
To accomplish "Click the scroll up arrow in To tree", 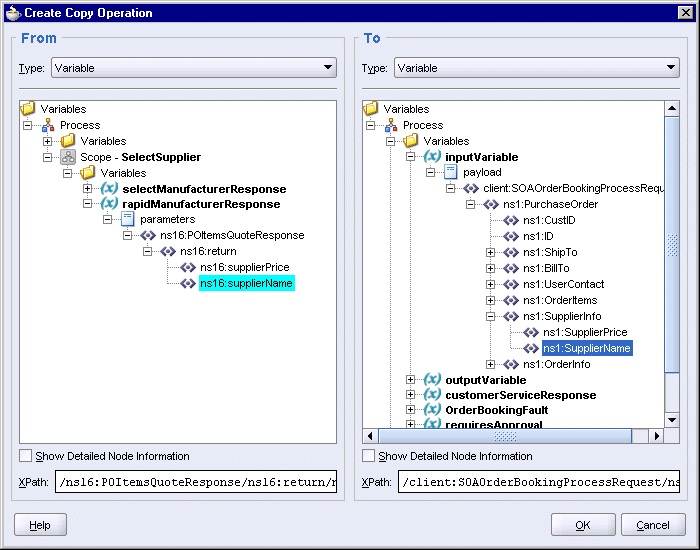I will pos(672,108).
